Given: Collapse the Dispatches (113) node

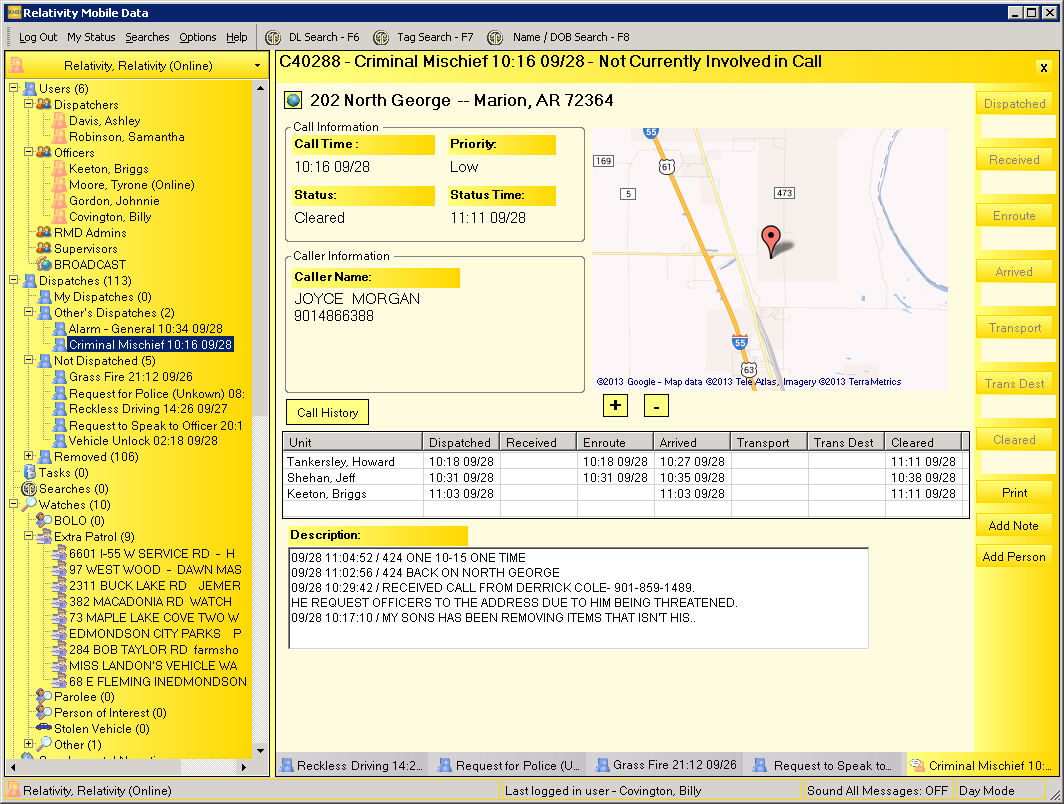Looking at the screenshot, I should [x=14, y=280].
